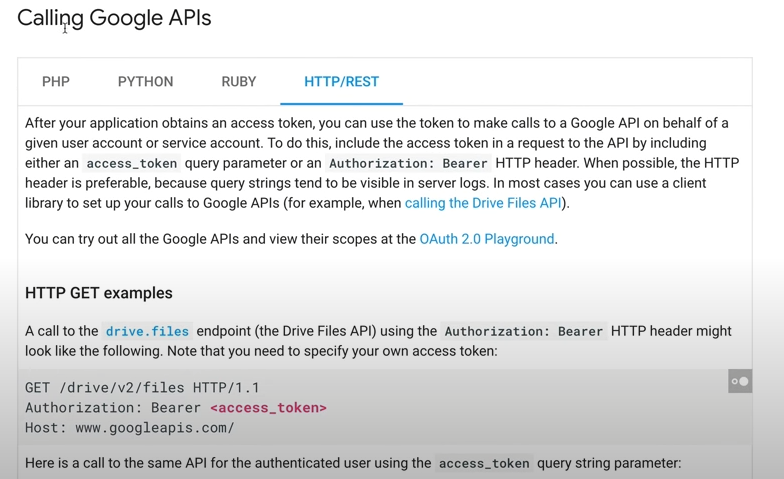The image size is (784, 479).
Task: Switch to the PHP tab
Action: pos(56,82)
